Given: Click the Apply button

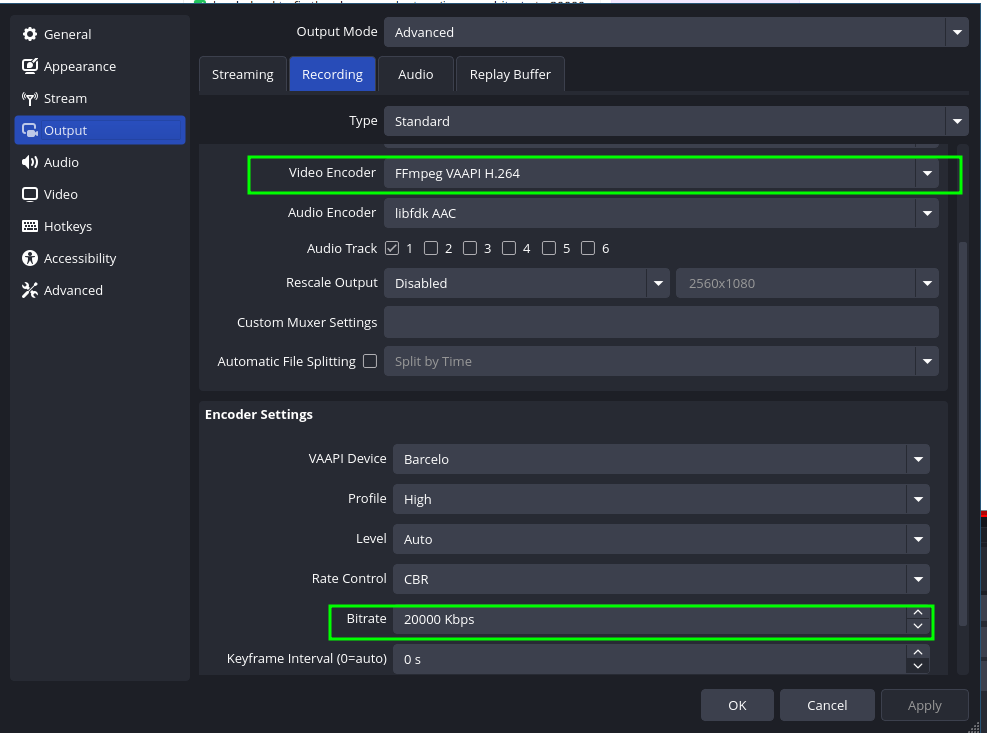Looking at the screenshot, I should [x=924, y=705].
